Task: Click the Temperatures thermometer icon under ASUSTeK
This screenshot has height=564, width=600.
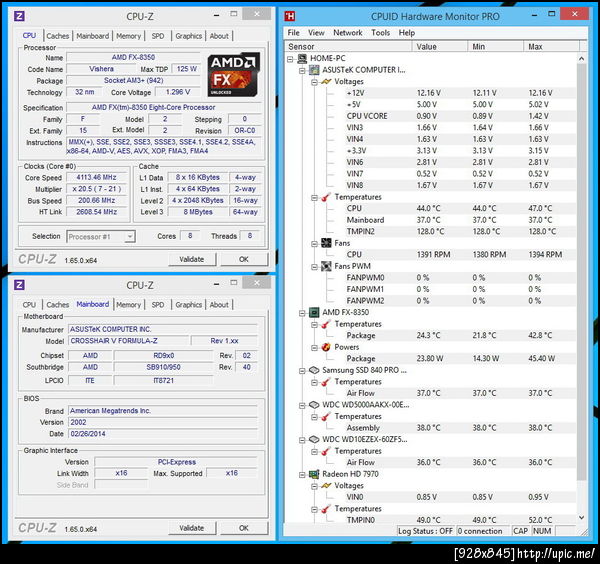Action: pos(326,197)
